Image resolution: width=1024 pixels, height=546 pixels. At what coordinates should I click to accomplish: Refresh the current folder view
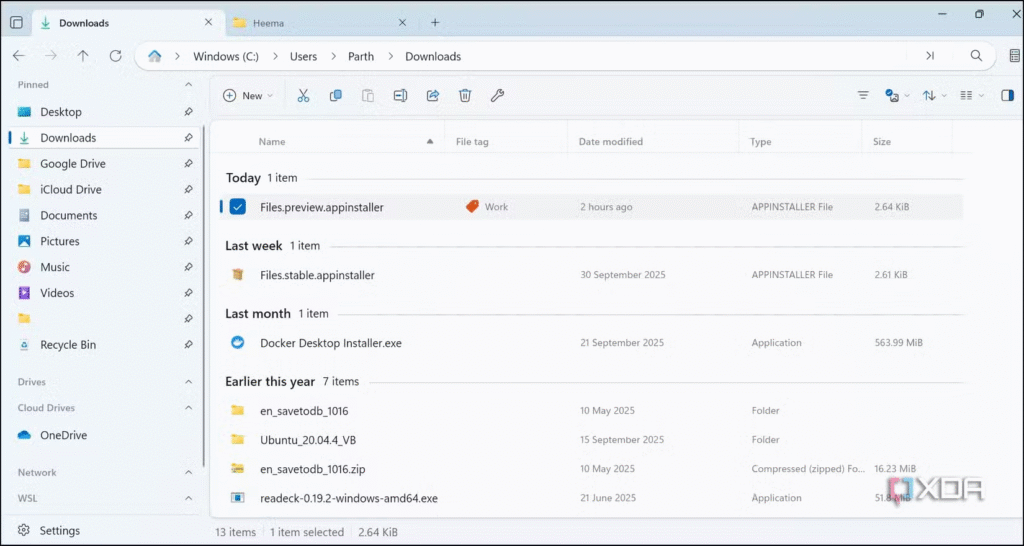click(x=115, y=56)
